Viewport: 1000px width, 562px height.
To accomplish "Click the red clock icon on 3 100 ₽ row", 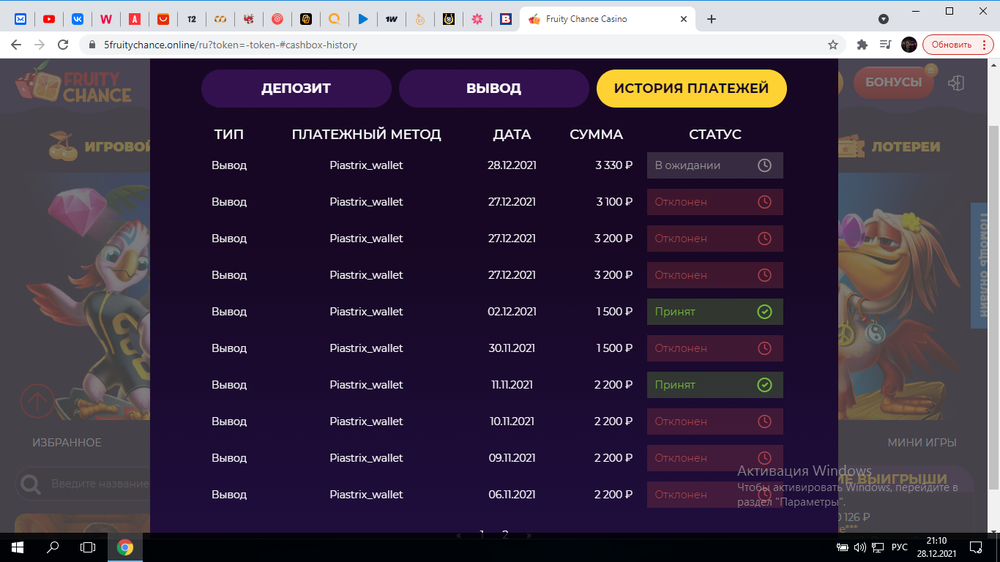I will coord(765,202).
